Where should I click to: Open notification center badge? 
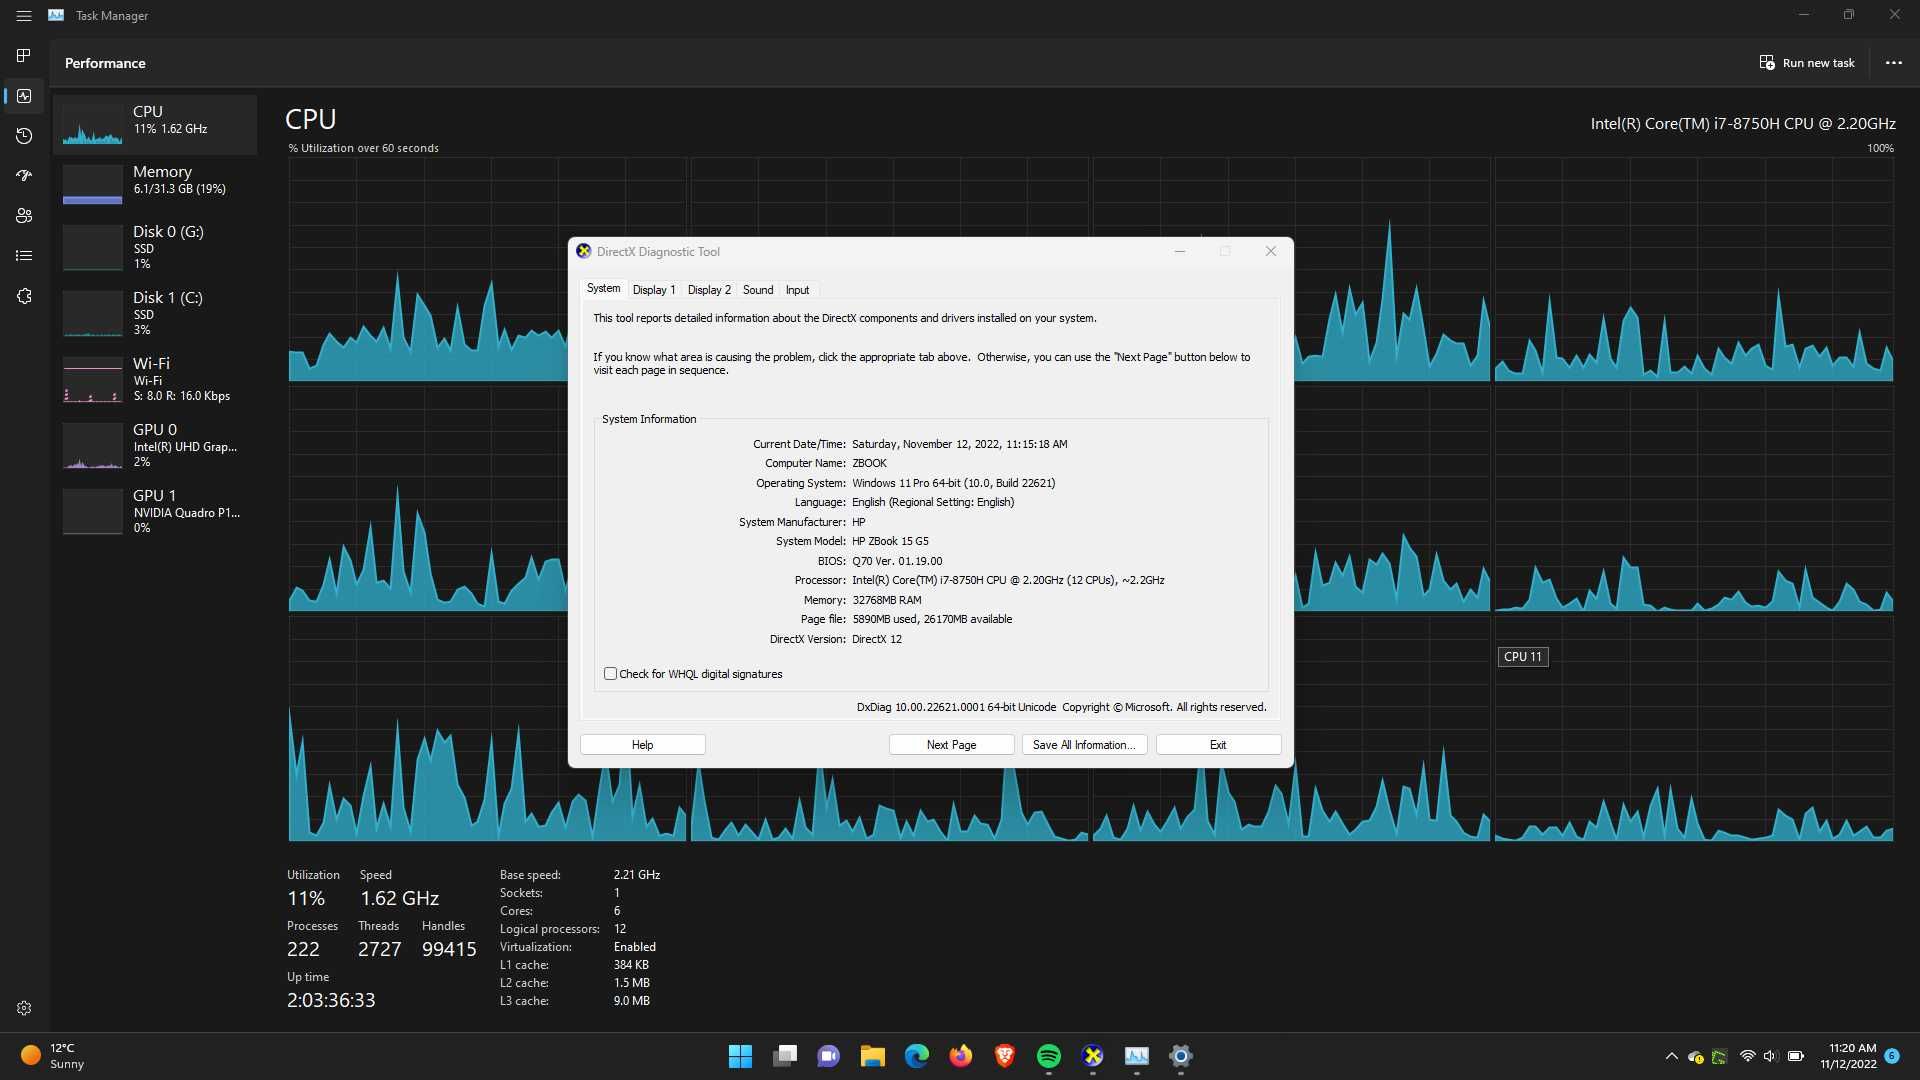(x=1892, y=1056)
